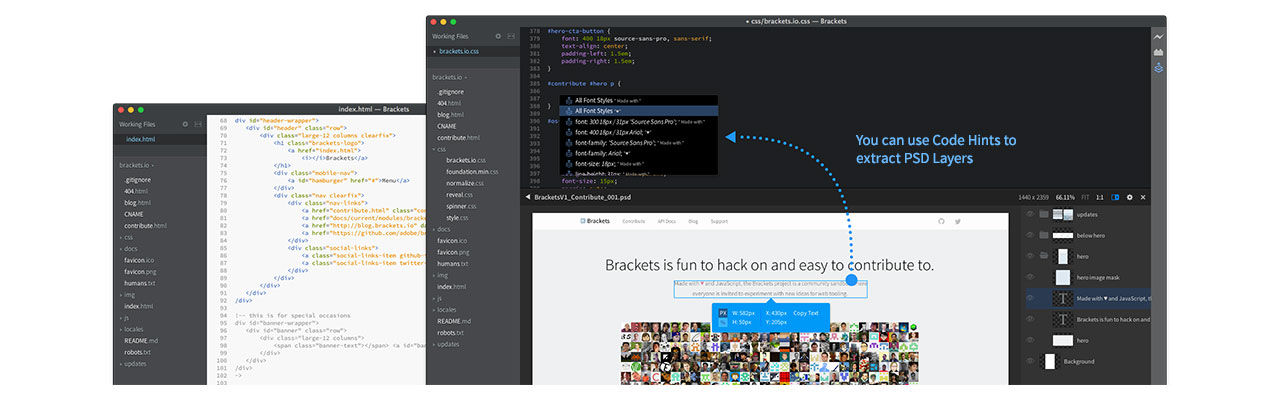Click the 1440 x 2359 dimensions text
Viewport: 1280px width, 400px height.
(x=1034, y=197)
